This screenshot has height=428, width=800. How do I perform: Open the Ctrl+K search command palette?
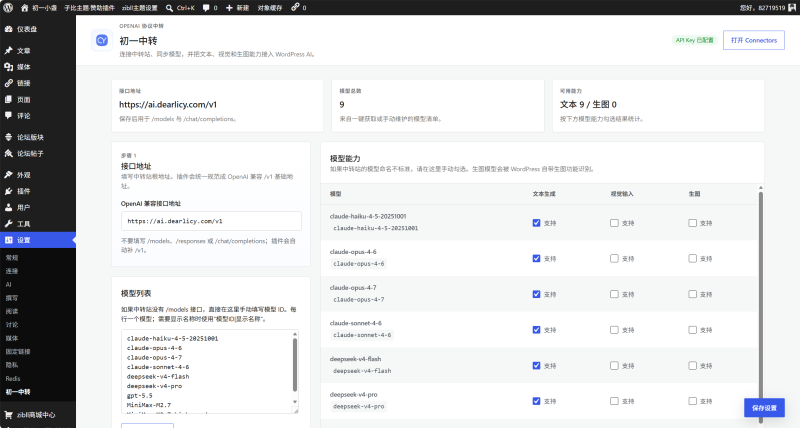click(180, 8)
